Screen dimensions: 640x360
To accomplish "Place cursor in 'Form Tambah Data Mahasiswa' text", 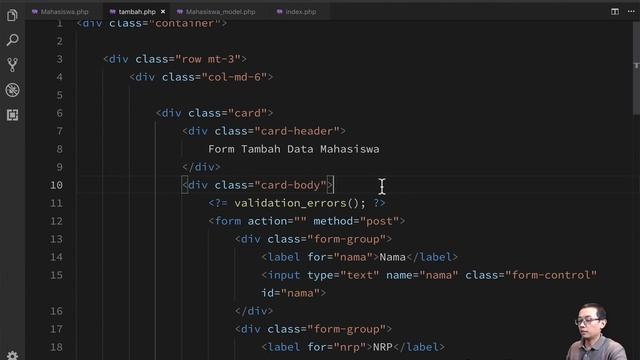I will [x=293, y=149].
